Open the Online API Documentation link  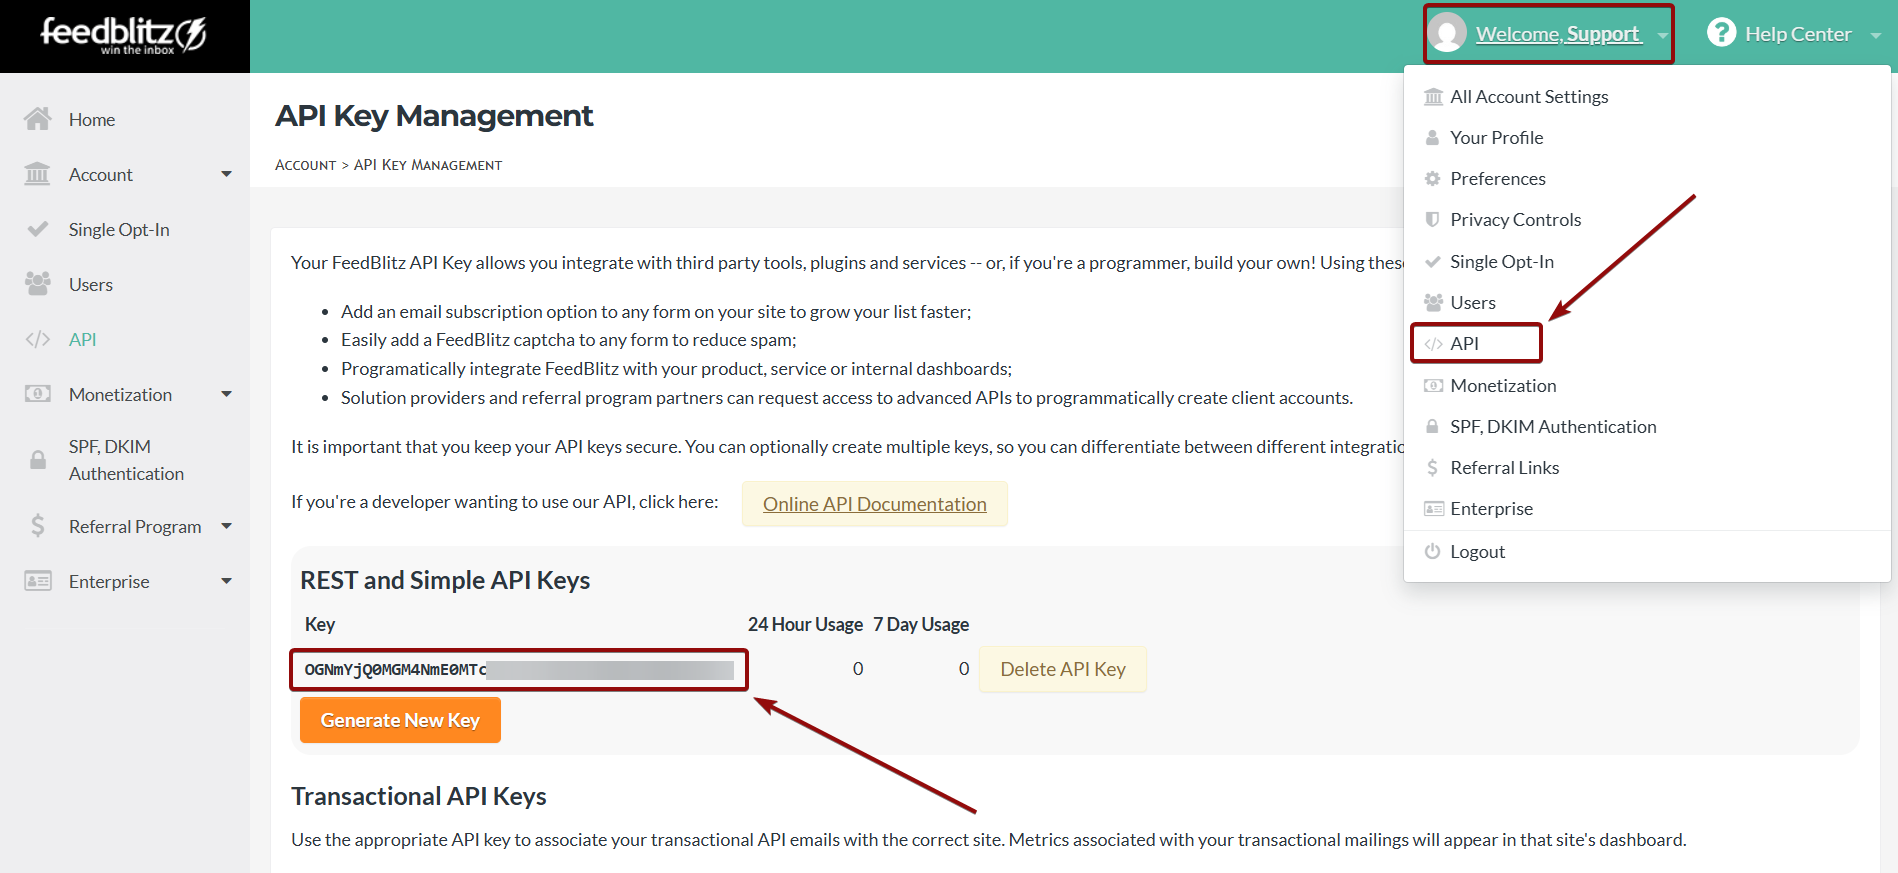click(874, 504)
